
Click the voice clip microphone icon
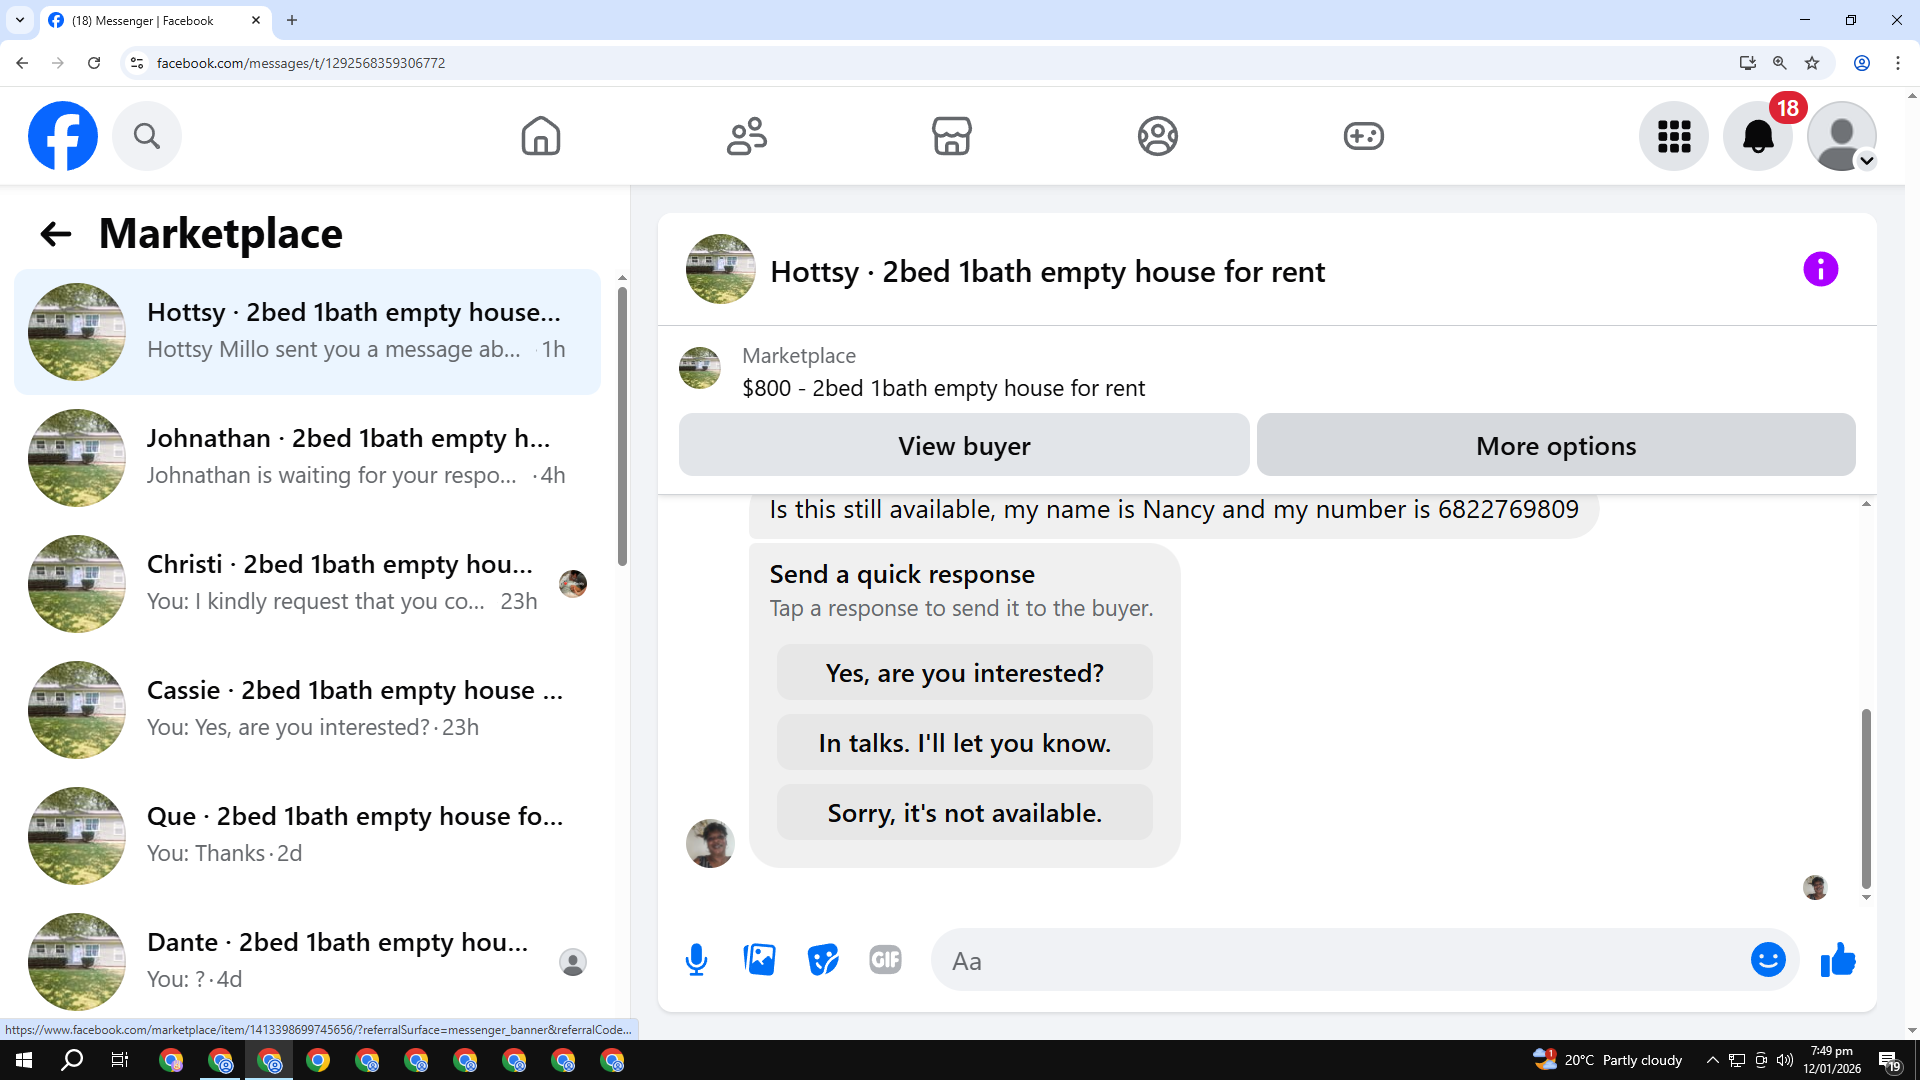tap(696, 960)
